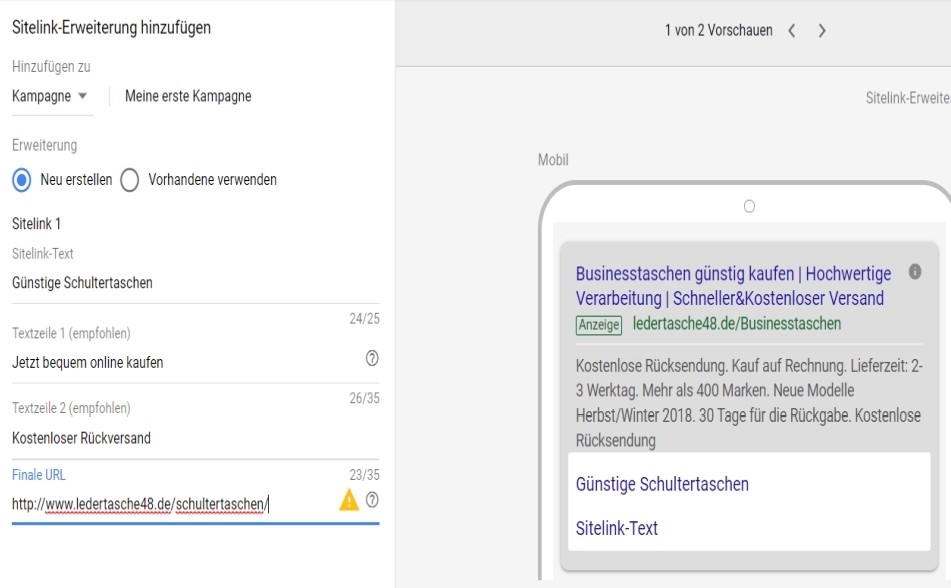Click Günstige Schultertaschen sitelink in mobile preview
This screenshot has width=951, height=588.
tap(662, 485)
